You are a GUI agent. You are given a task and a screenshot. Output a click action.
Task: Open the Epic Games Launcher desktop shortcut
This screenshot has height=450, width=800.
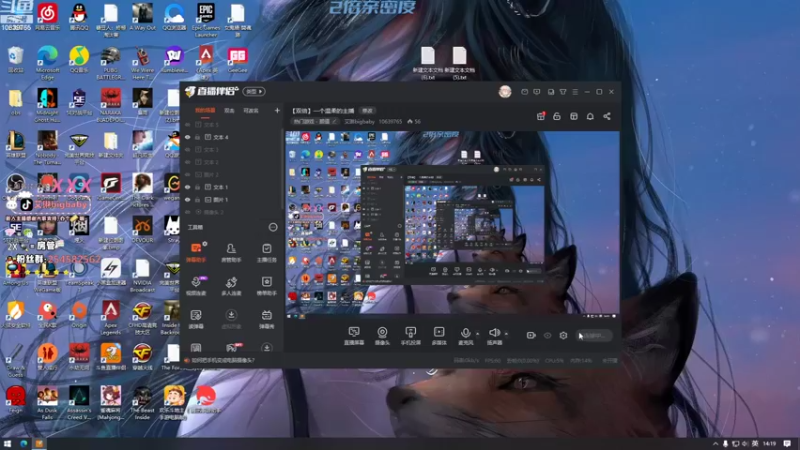[x=206, y=19]
